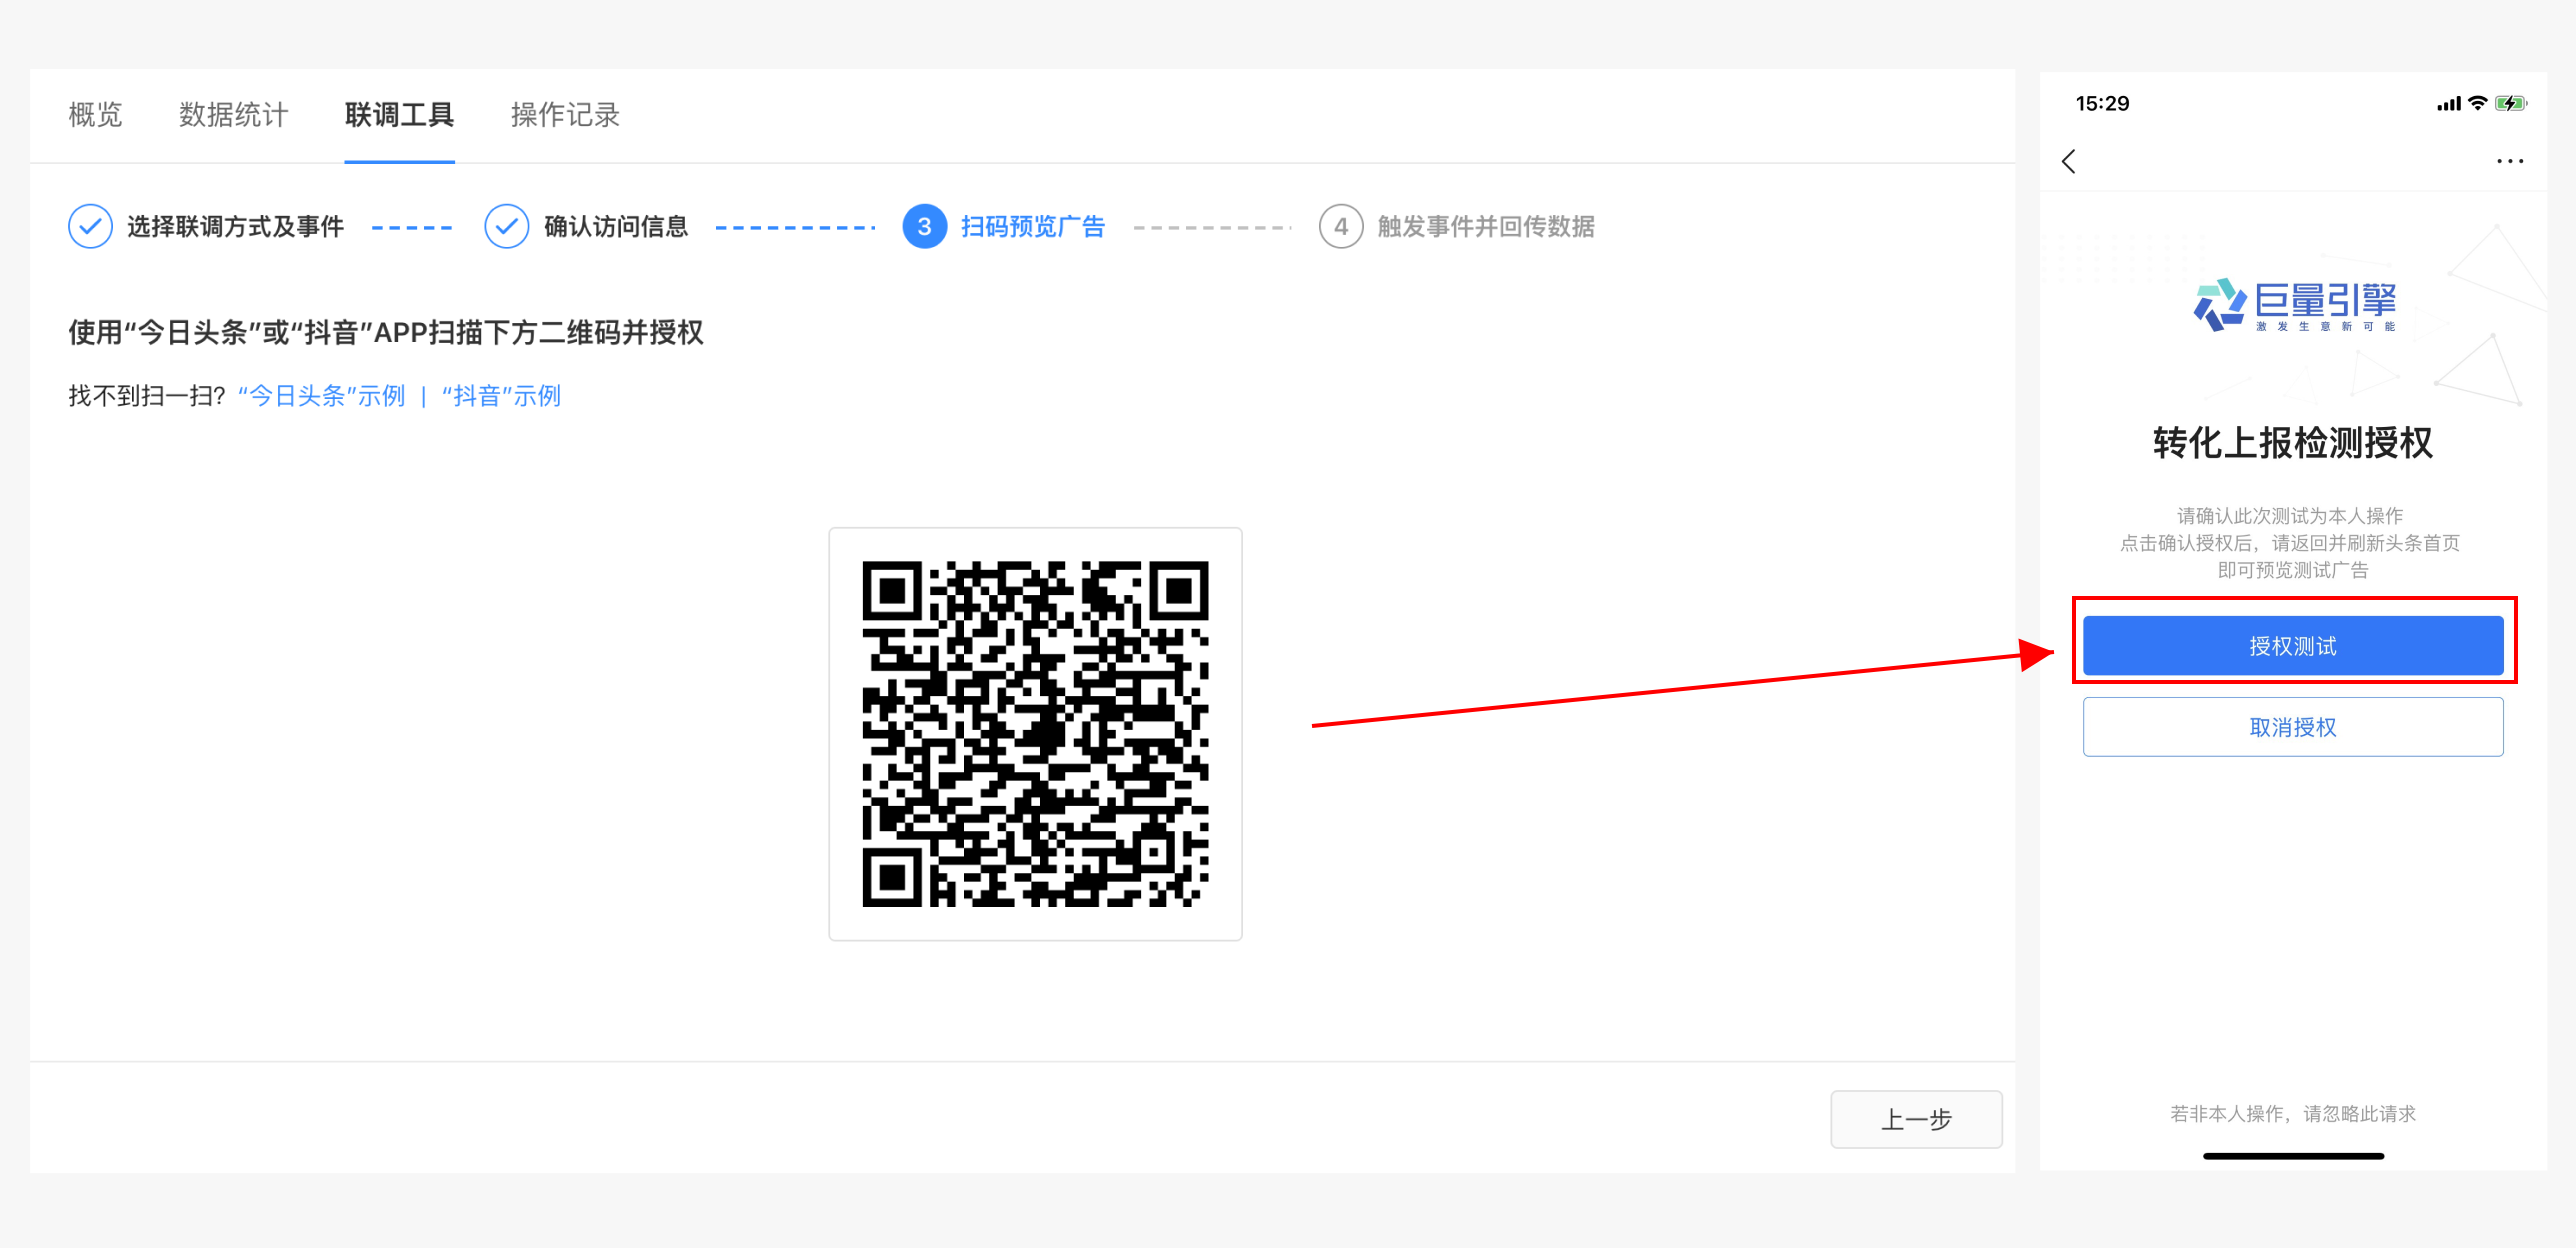Open the "抖音"示例 link
The height and width of the screenshot is (1248, 2576).
[x=501, y=396]
